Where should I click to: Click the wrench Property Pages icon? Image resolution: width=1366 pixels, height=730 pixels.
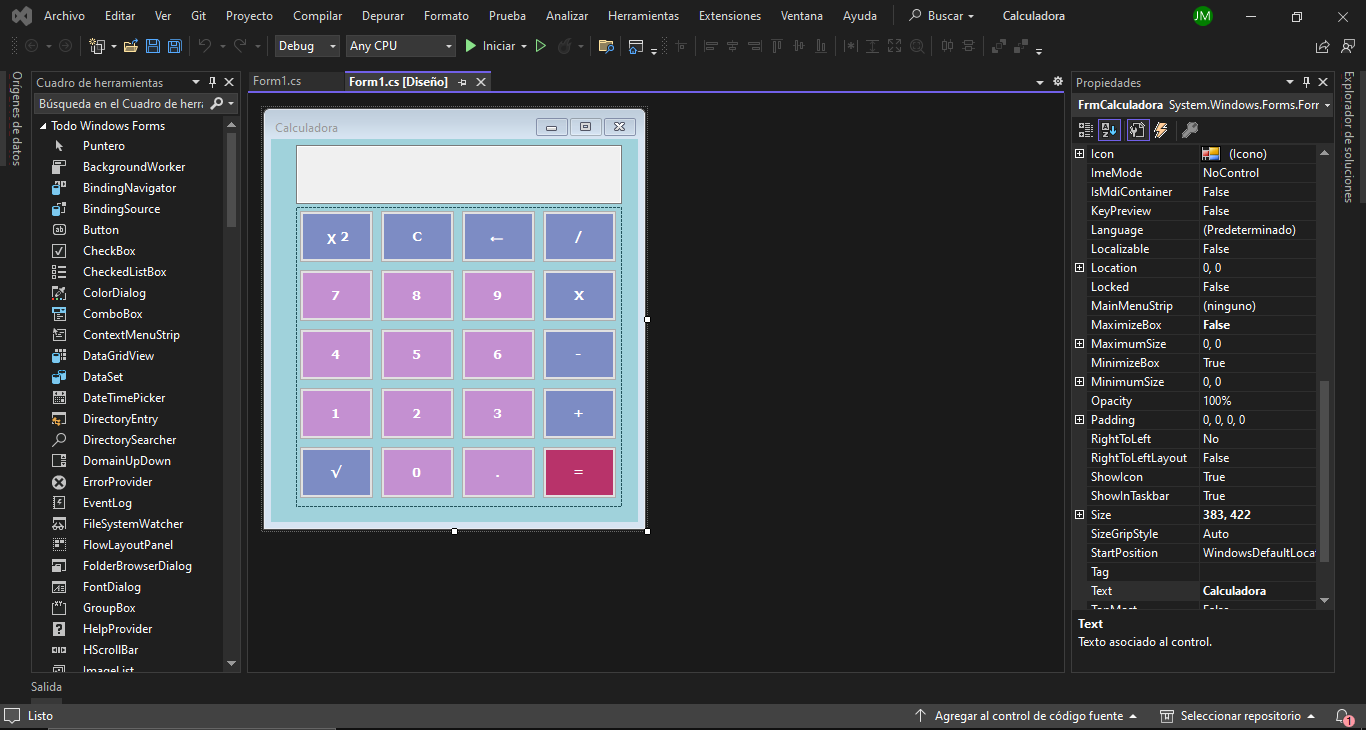tap(1189, 130)
